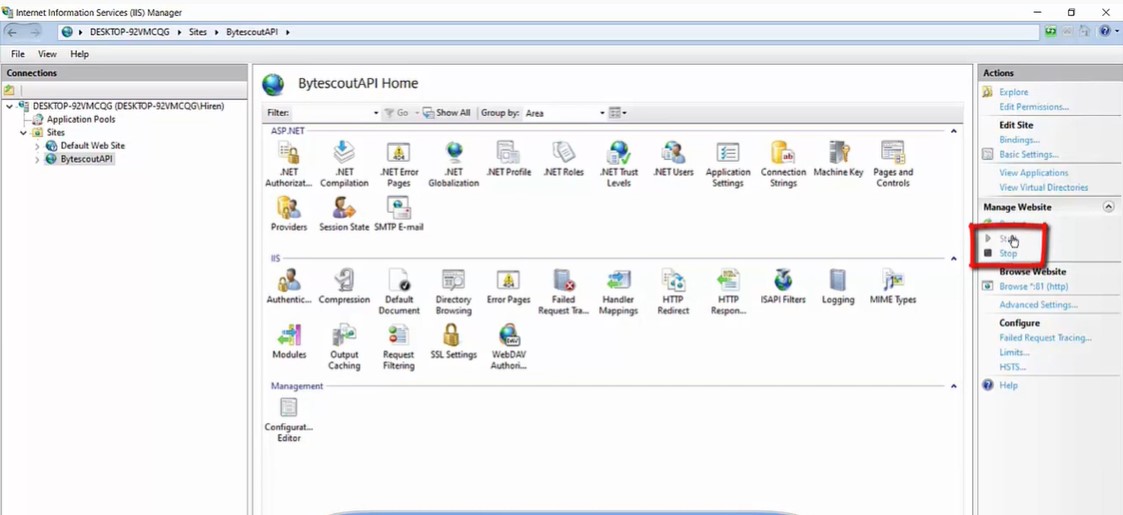Open the Filter dropdown
The width and height of the screenshot is (1123, 515).
[x=376, y=113]
